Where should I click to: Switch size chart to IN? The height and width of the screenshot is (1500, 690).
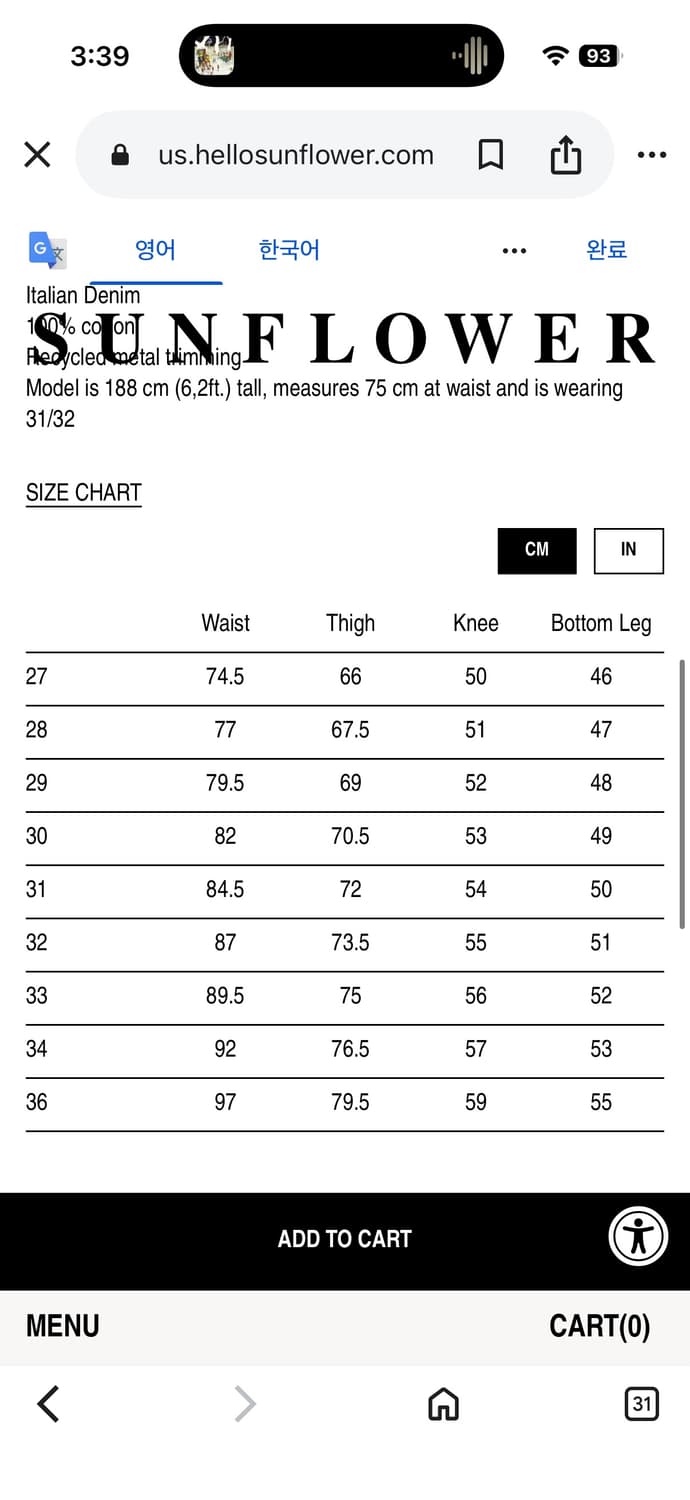click(x=628, y=550)
